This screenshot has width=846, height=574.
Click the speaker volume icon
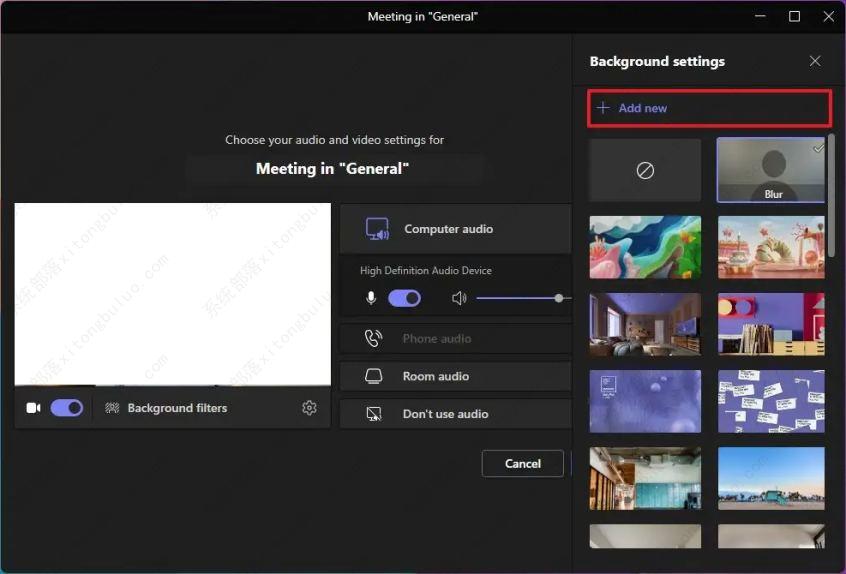coord(459,298)
